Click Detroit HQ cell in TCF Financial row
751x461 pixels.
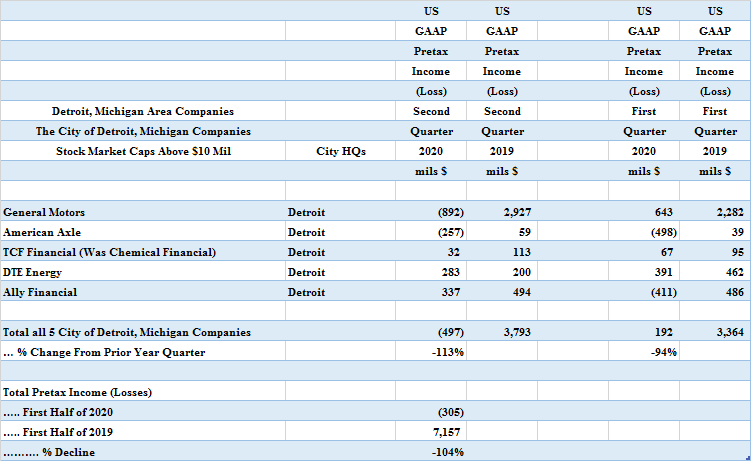(307, 252)
